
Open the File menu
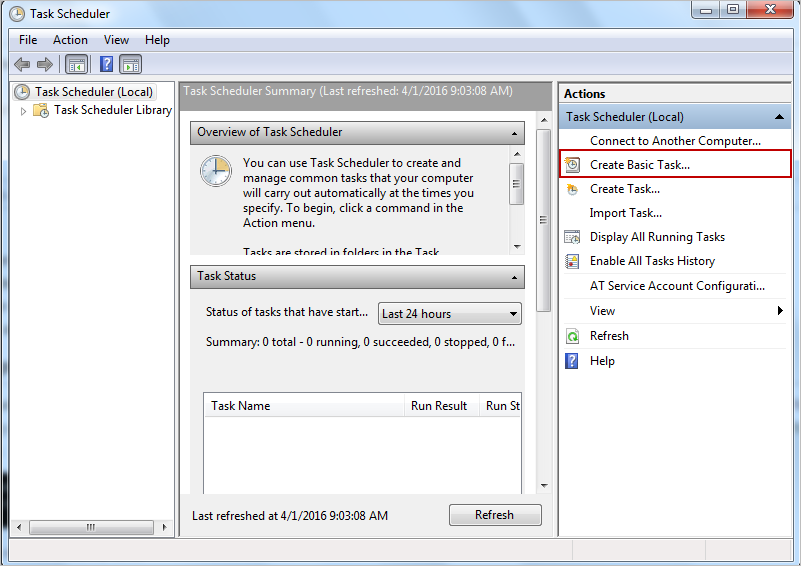coord(28,40)
